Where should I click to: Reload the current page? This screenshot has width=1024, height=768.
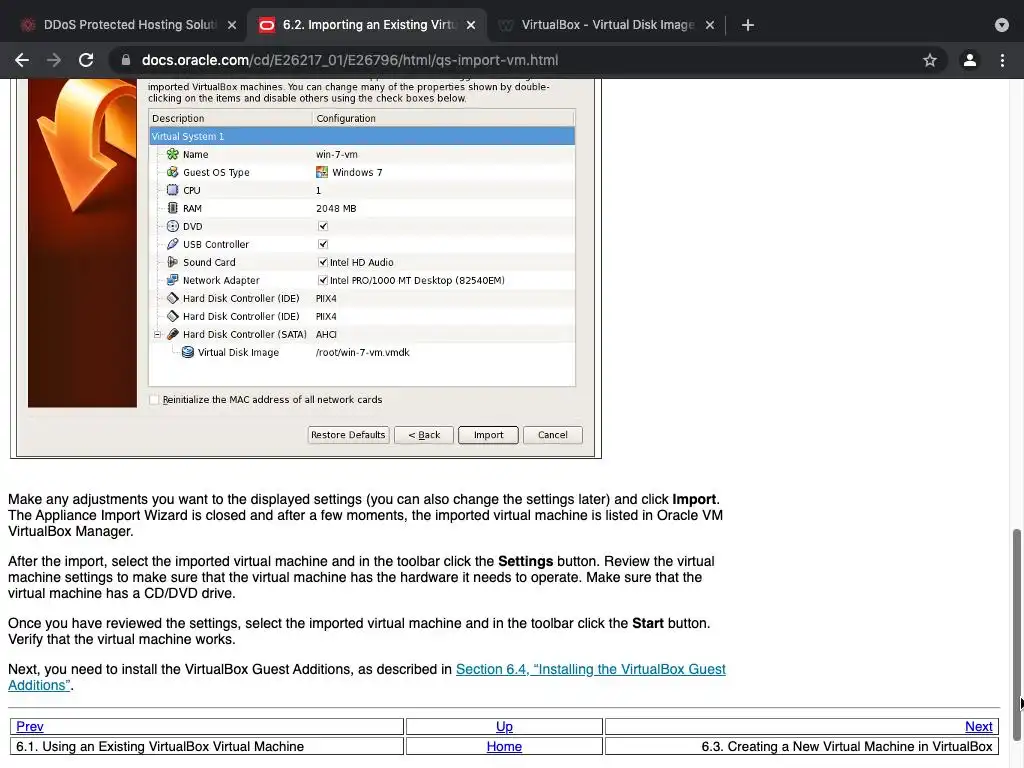pos(86,60)
